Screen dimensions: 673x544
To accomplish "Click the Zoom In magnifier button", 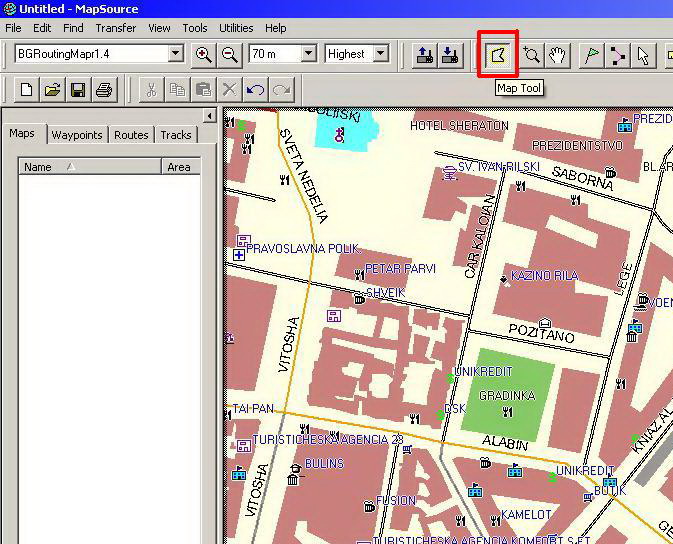I will coord(203,55).
